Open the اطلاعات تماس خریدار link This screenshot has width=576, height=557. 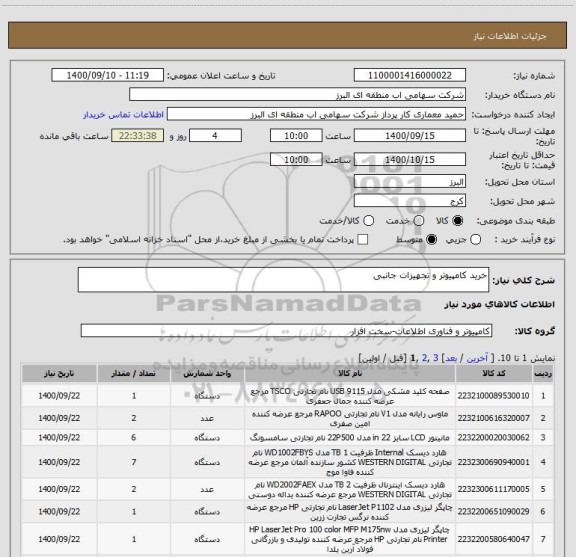123,115
